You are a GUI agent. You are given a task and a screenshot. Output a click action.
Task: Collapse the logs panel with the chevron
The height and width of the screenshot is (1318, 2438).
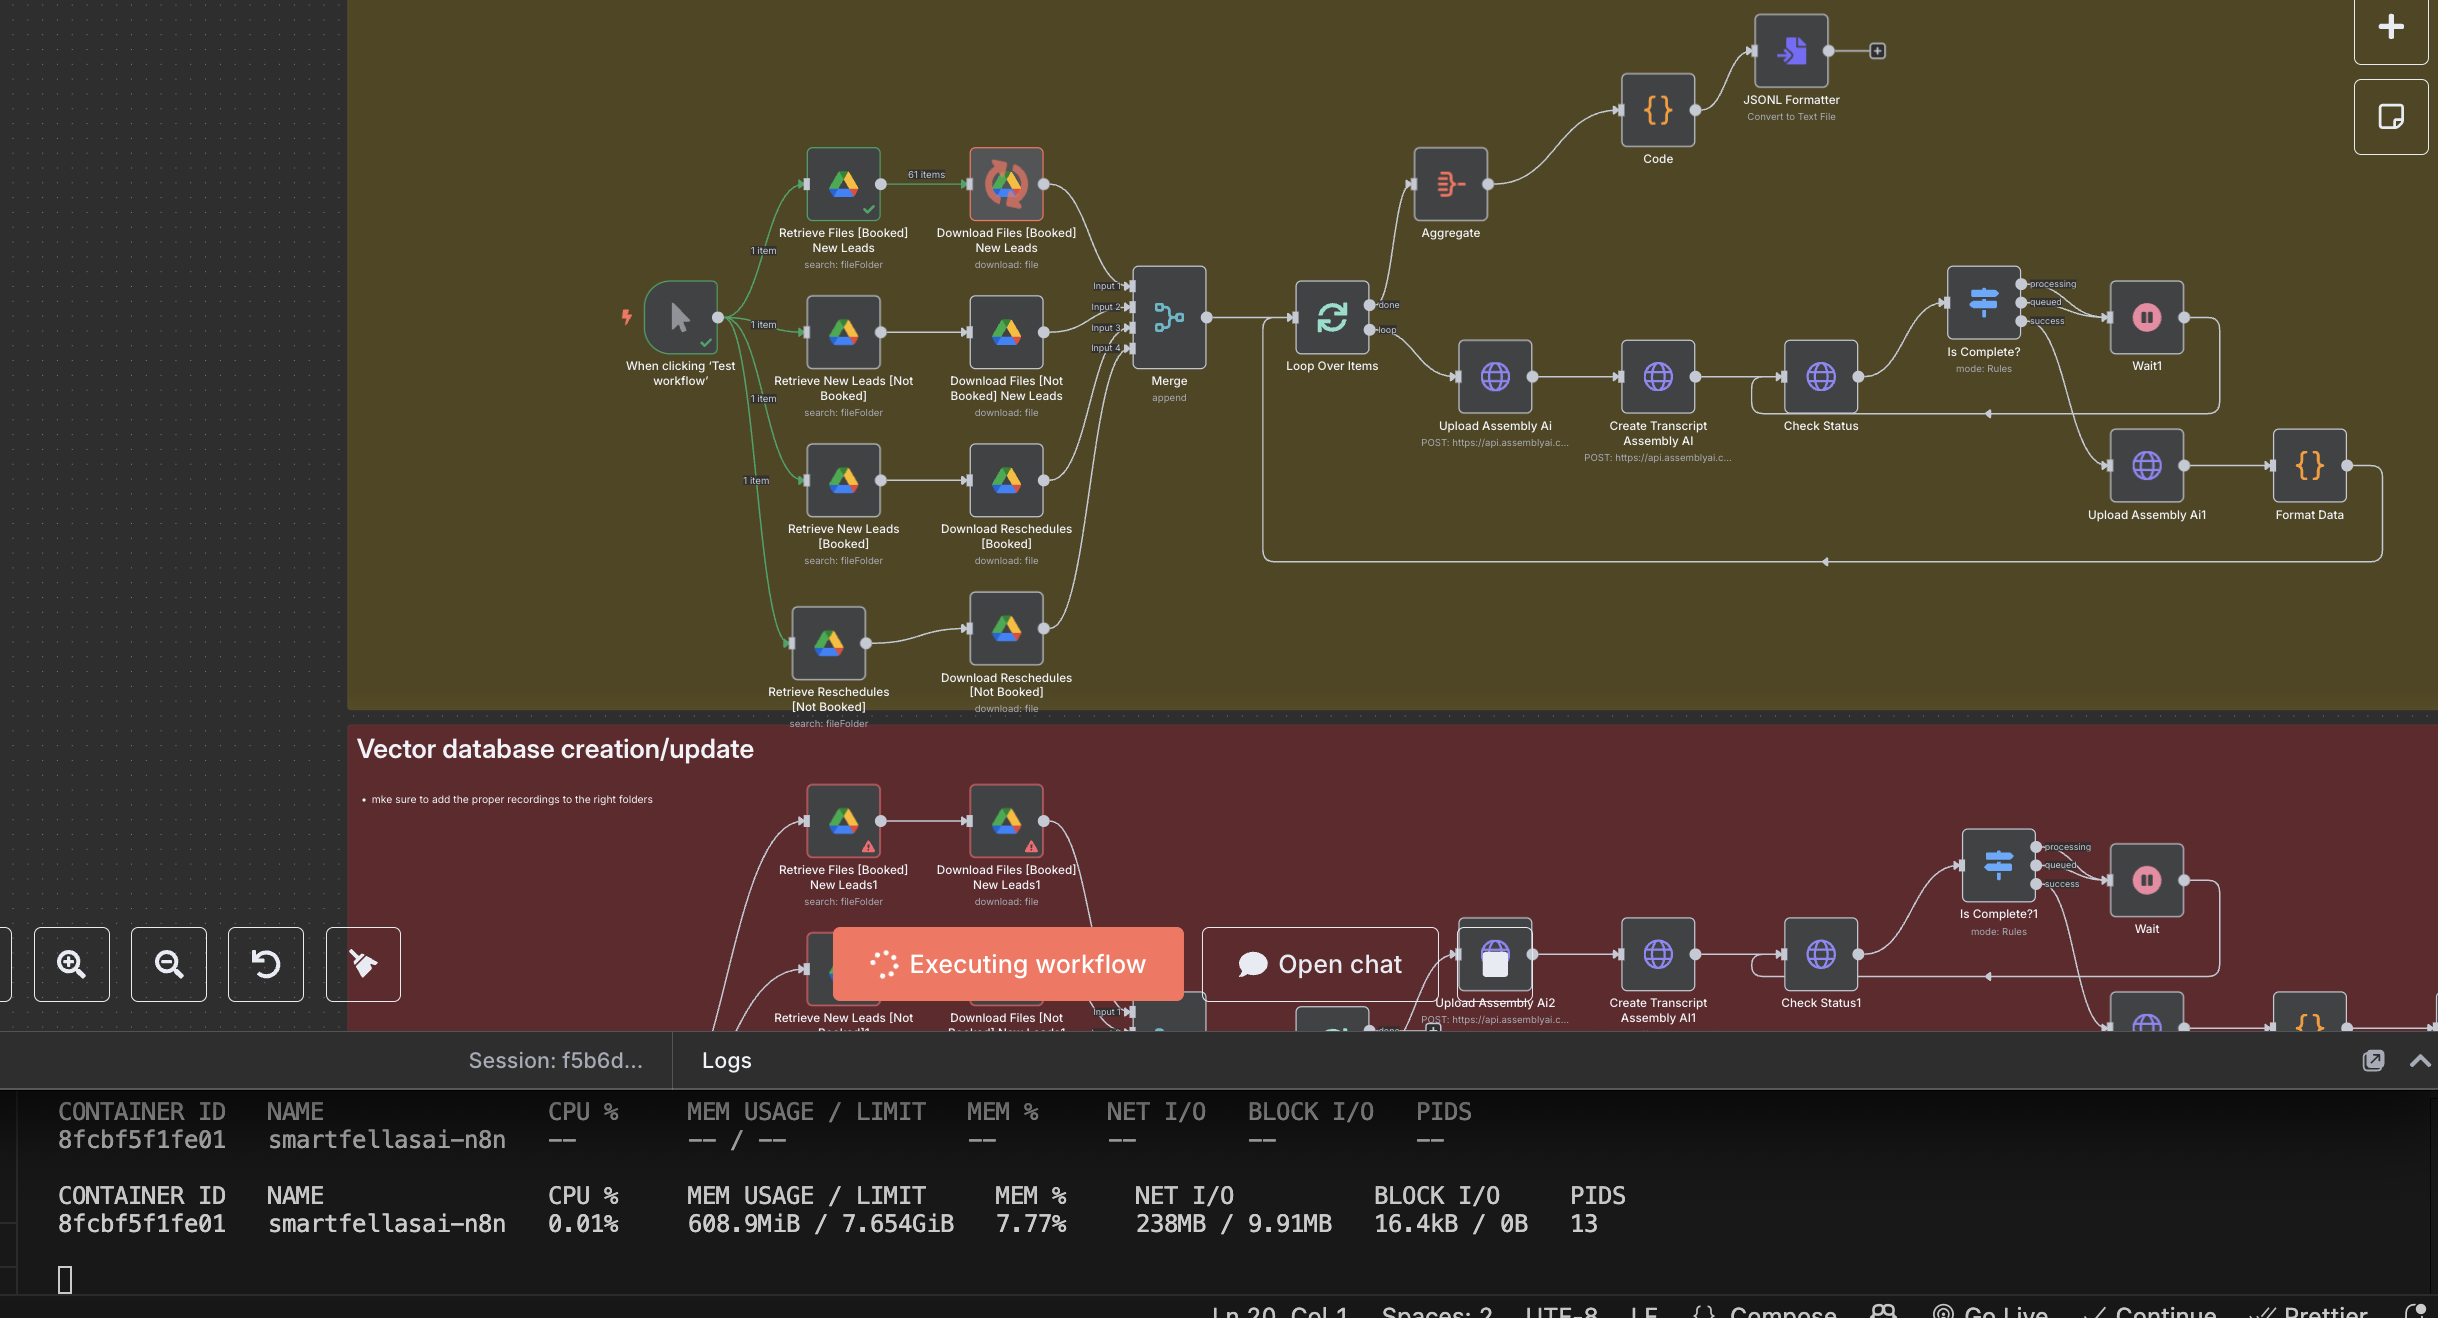[2420, 1061]
